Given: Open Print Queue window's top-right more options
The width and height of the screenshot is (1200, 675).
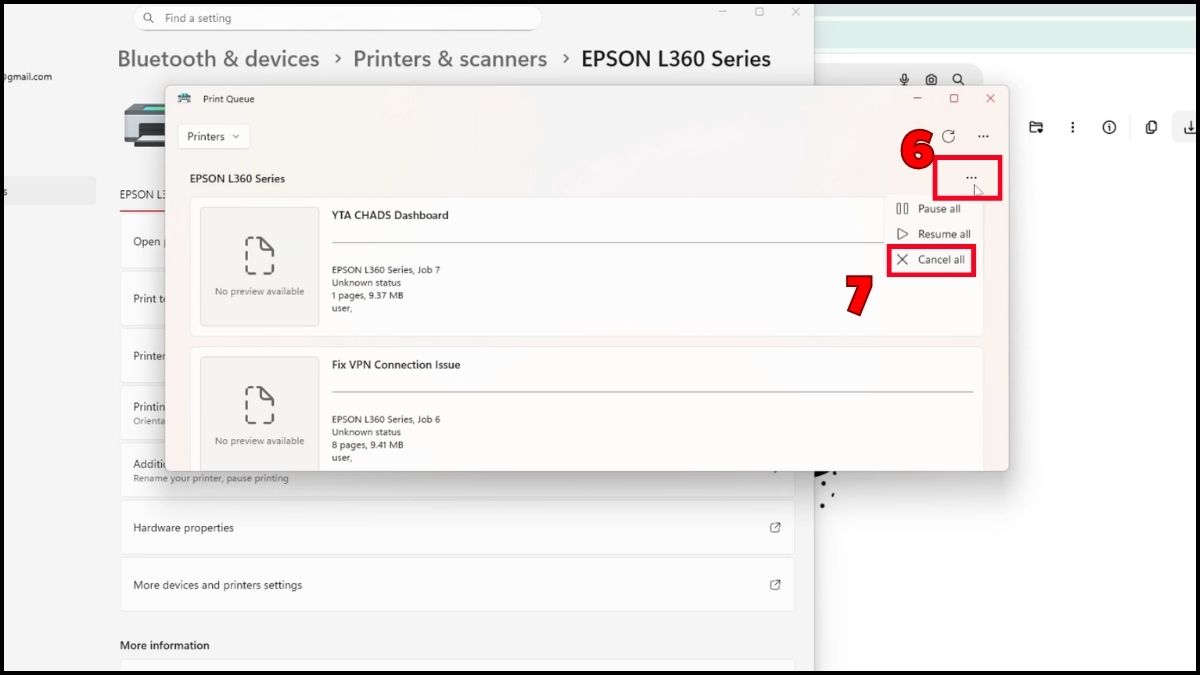Looking at the screenshot, I should click(983, 136).
